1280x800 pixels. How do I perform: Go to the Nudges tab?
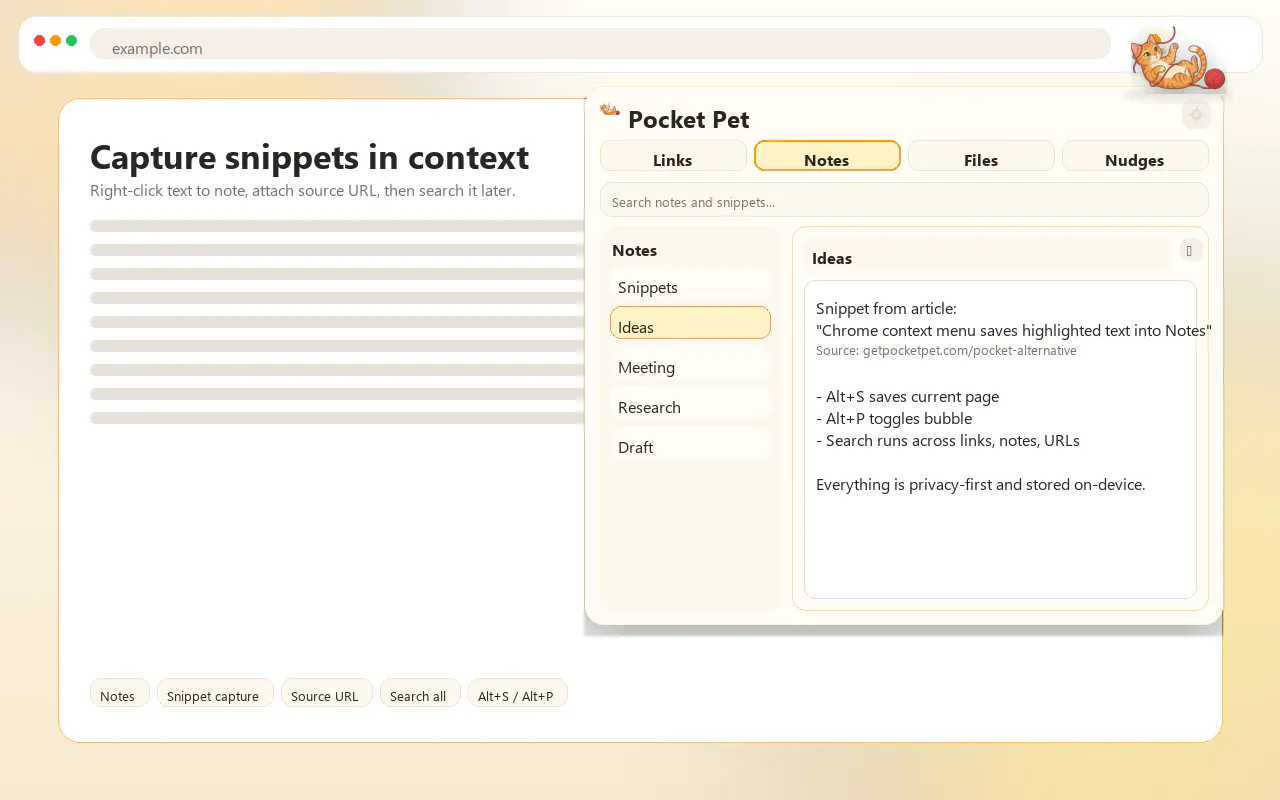pyautogui.click(x=1135, y=156)
